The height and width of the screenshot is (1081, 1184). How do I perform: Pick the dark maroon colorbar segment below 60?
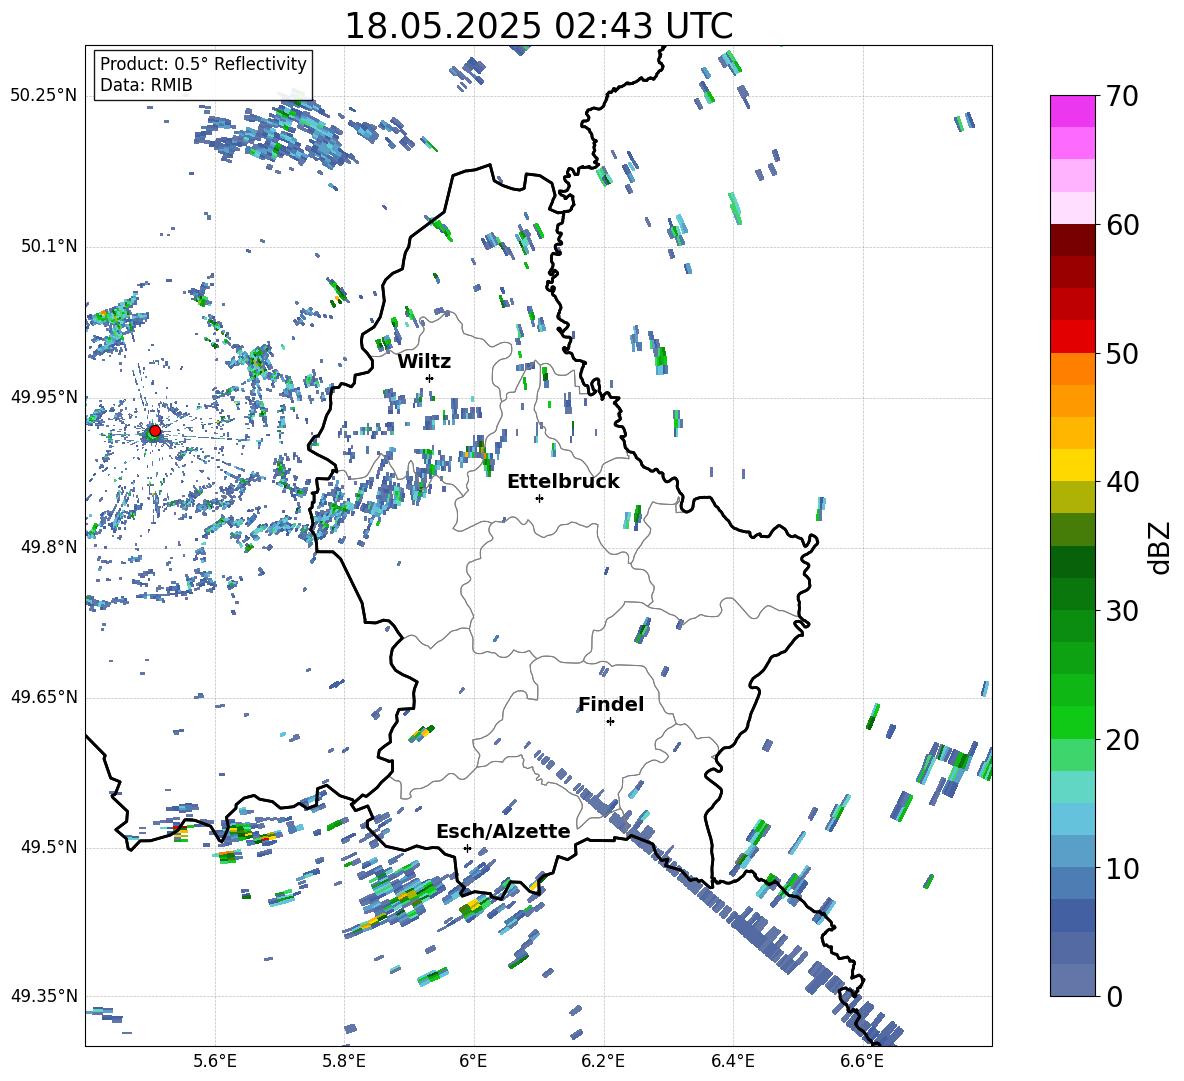pyautogui.click(x=1073, y=240)
